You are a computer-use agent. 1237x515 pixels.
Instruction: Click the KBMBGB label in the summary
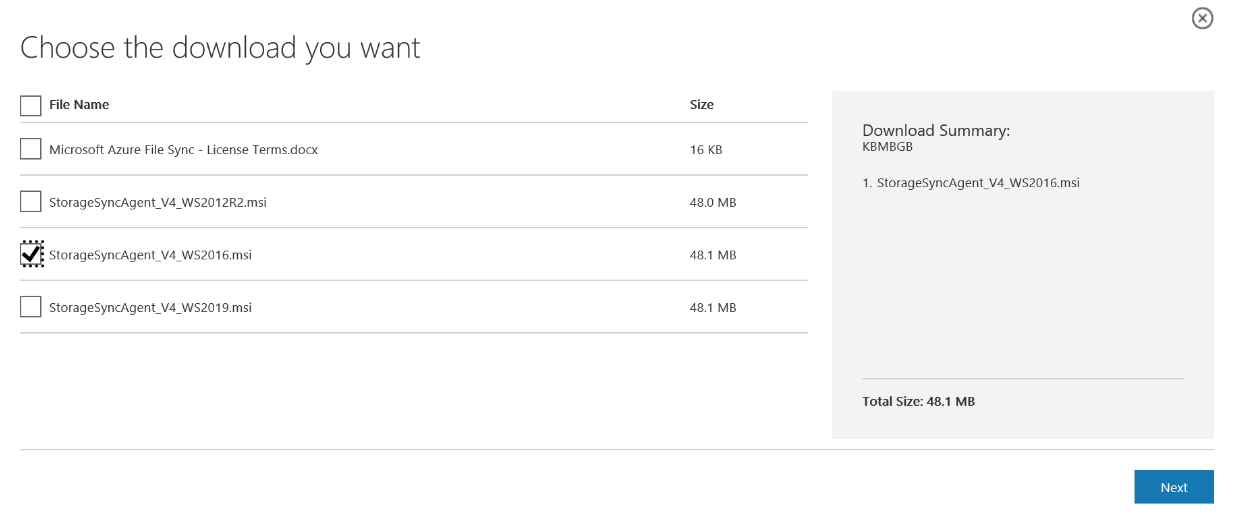pos(887,147)
